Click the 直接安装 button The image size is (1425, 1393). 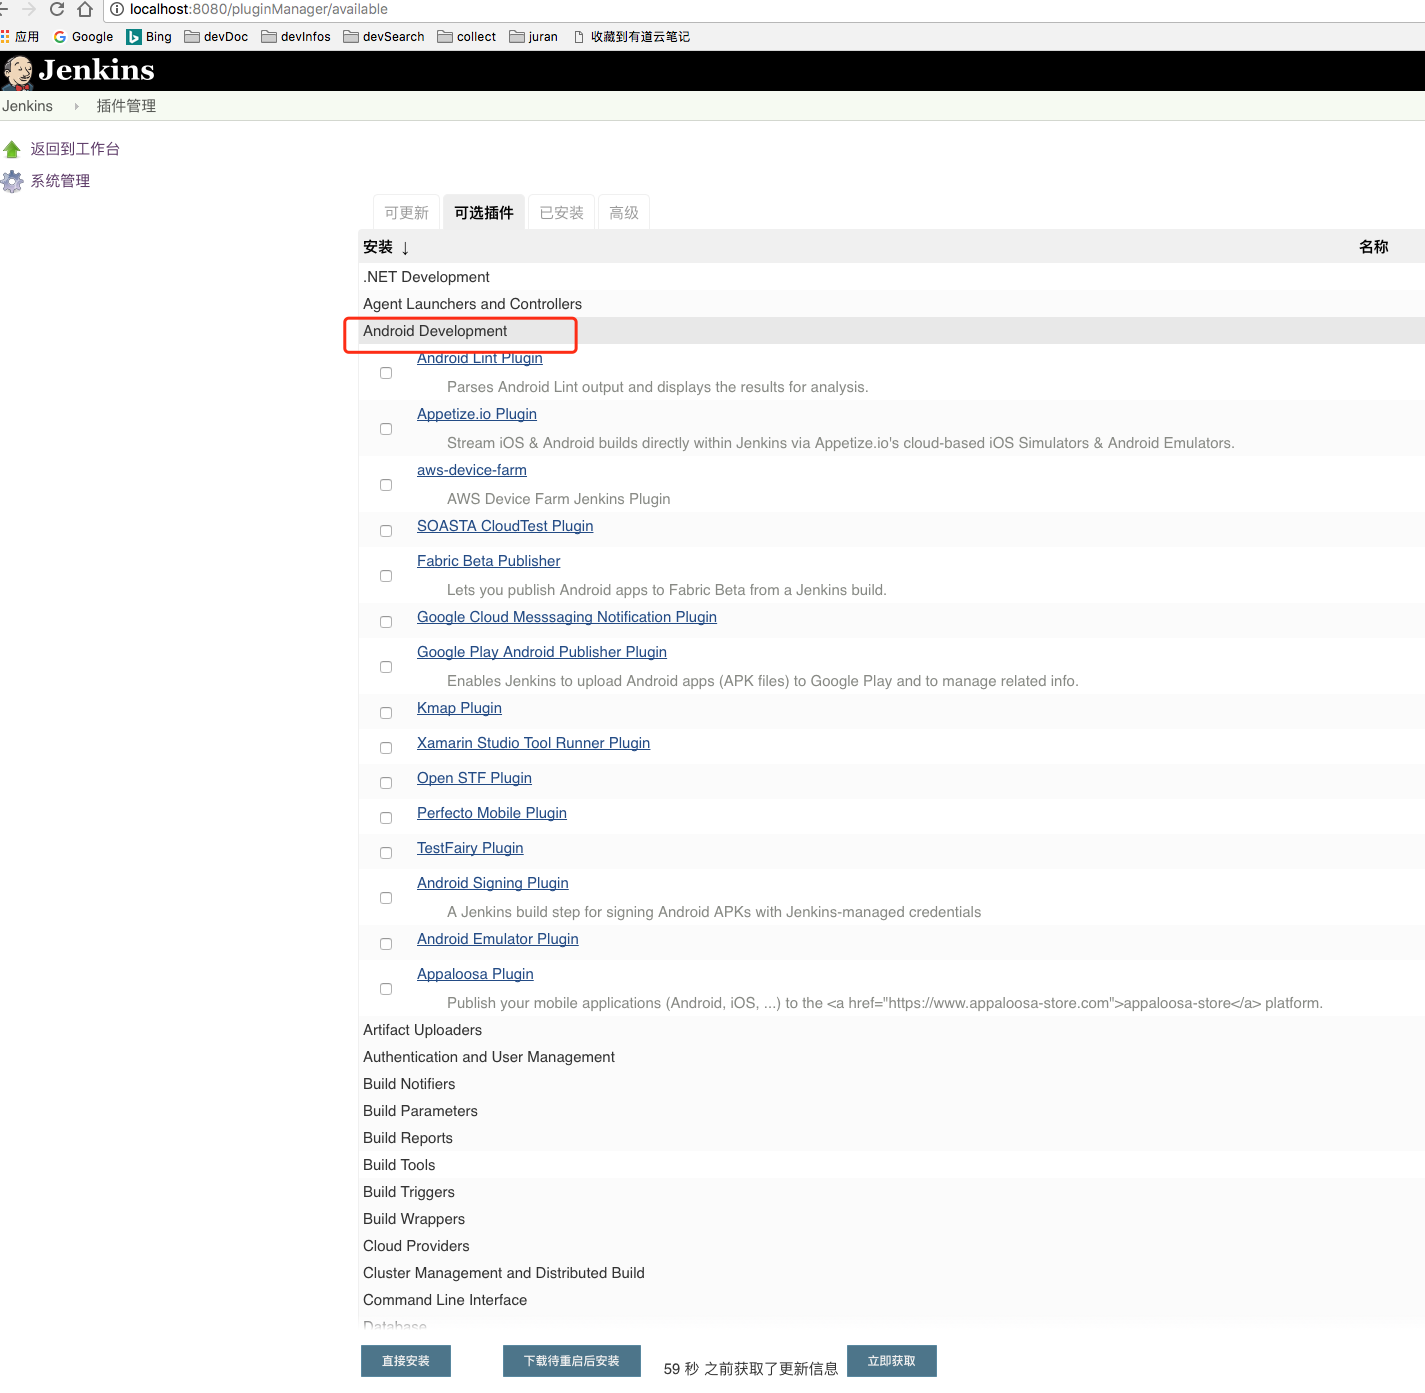click(x=406, y=1361)
